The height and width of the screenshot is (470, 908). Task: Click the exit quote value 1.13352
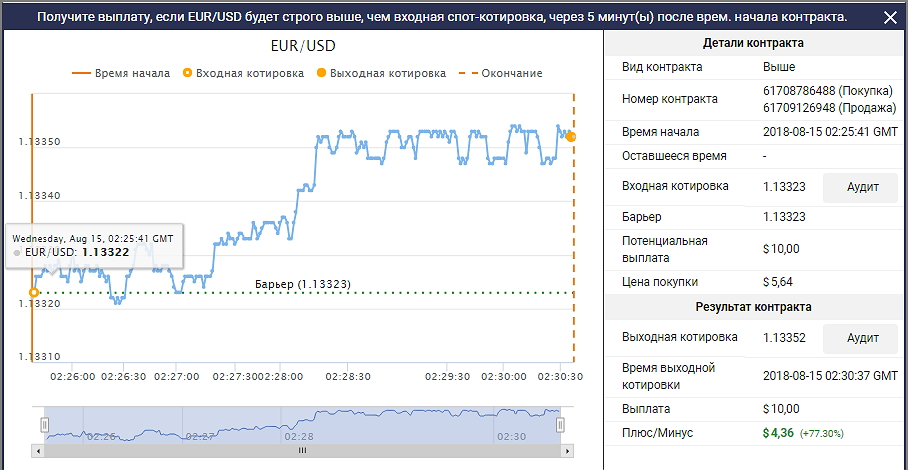point(785,338)
